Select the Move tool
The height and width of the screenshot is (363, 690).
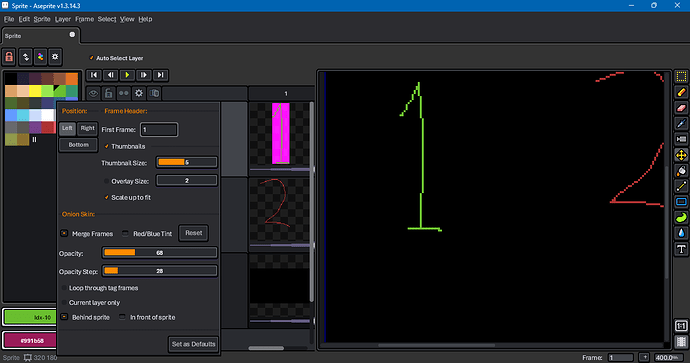click(681, 155)
